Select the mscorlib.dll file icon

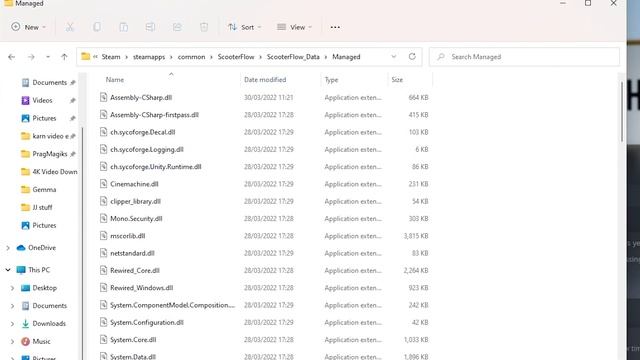coord(103,236)
